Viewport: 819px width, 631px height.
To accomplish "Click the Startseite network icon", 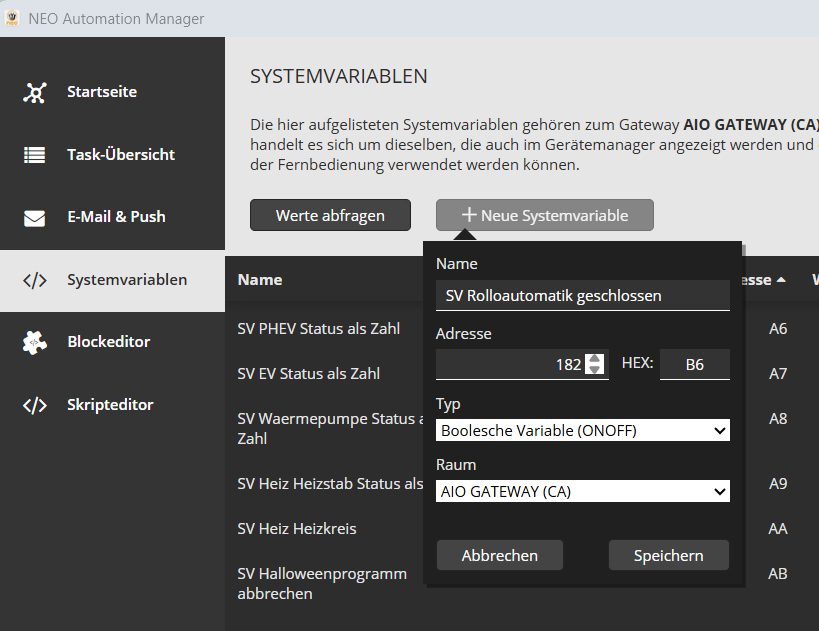I will point(35,93).
